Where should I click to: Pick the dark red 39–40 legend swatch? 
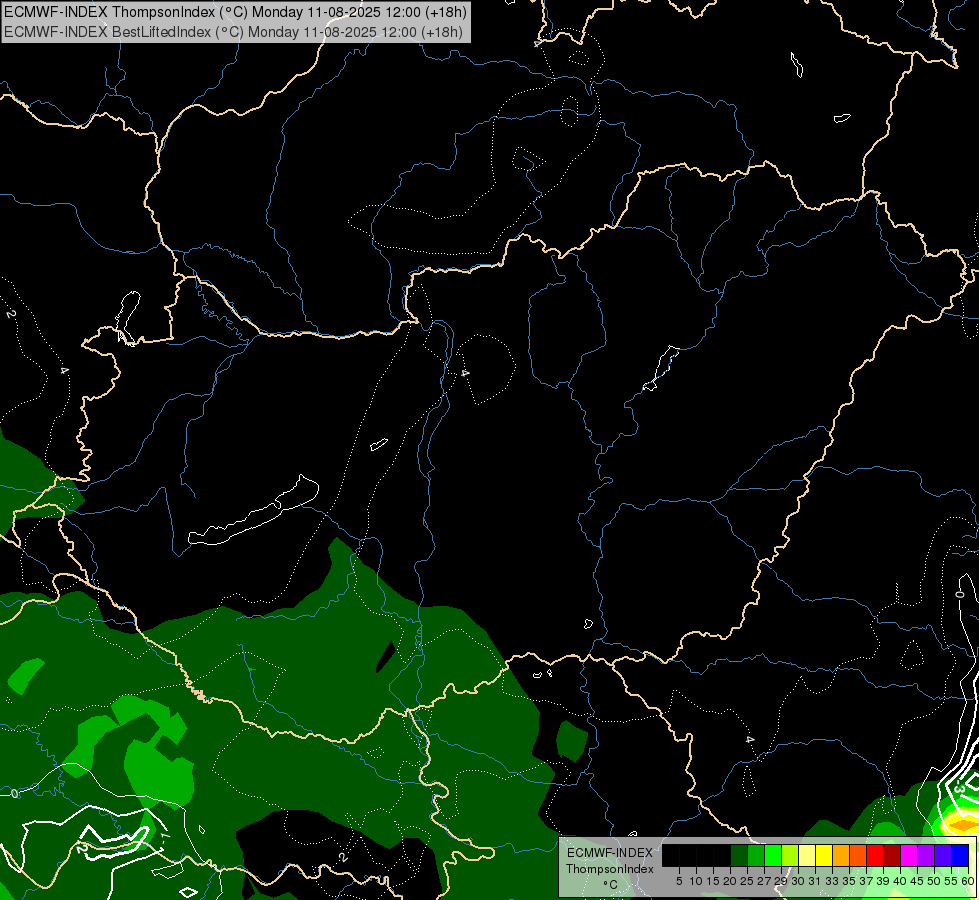coord(893,855)
